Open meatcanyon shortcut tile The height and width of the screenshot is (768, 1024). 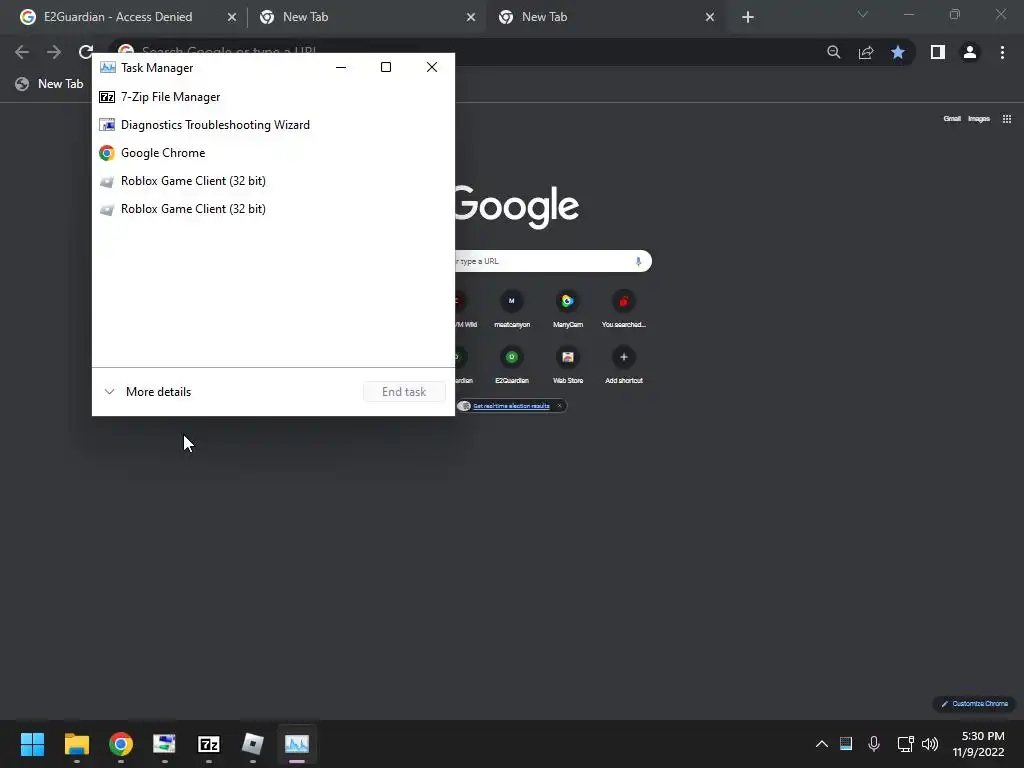pyautogui.click(x=512, y=309)
